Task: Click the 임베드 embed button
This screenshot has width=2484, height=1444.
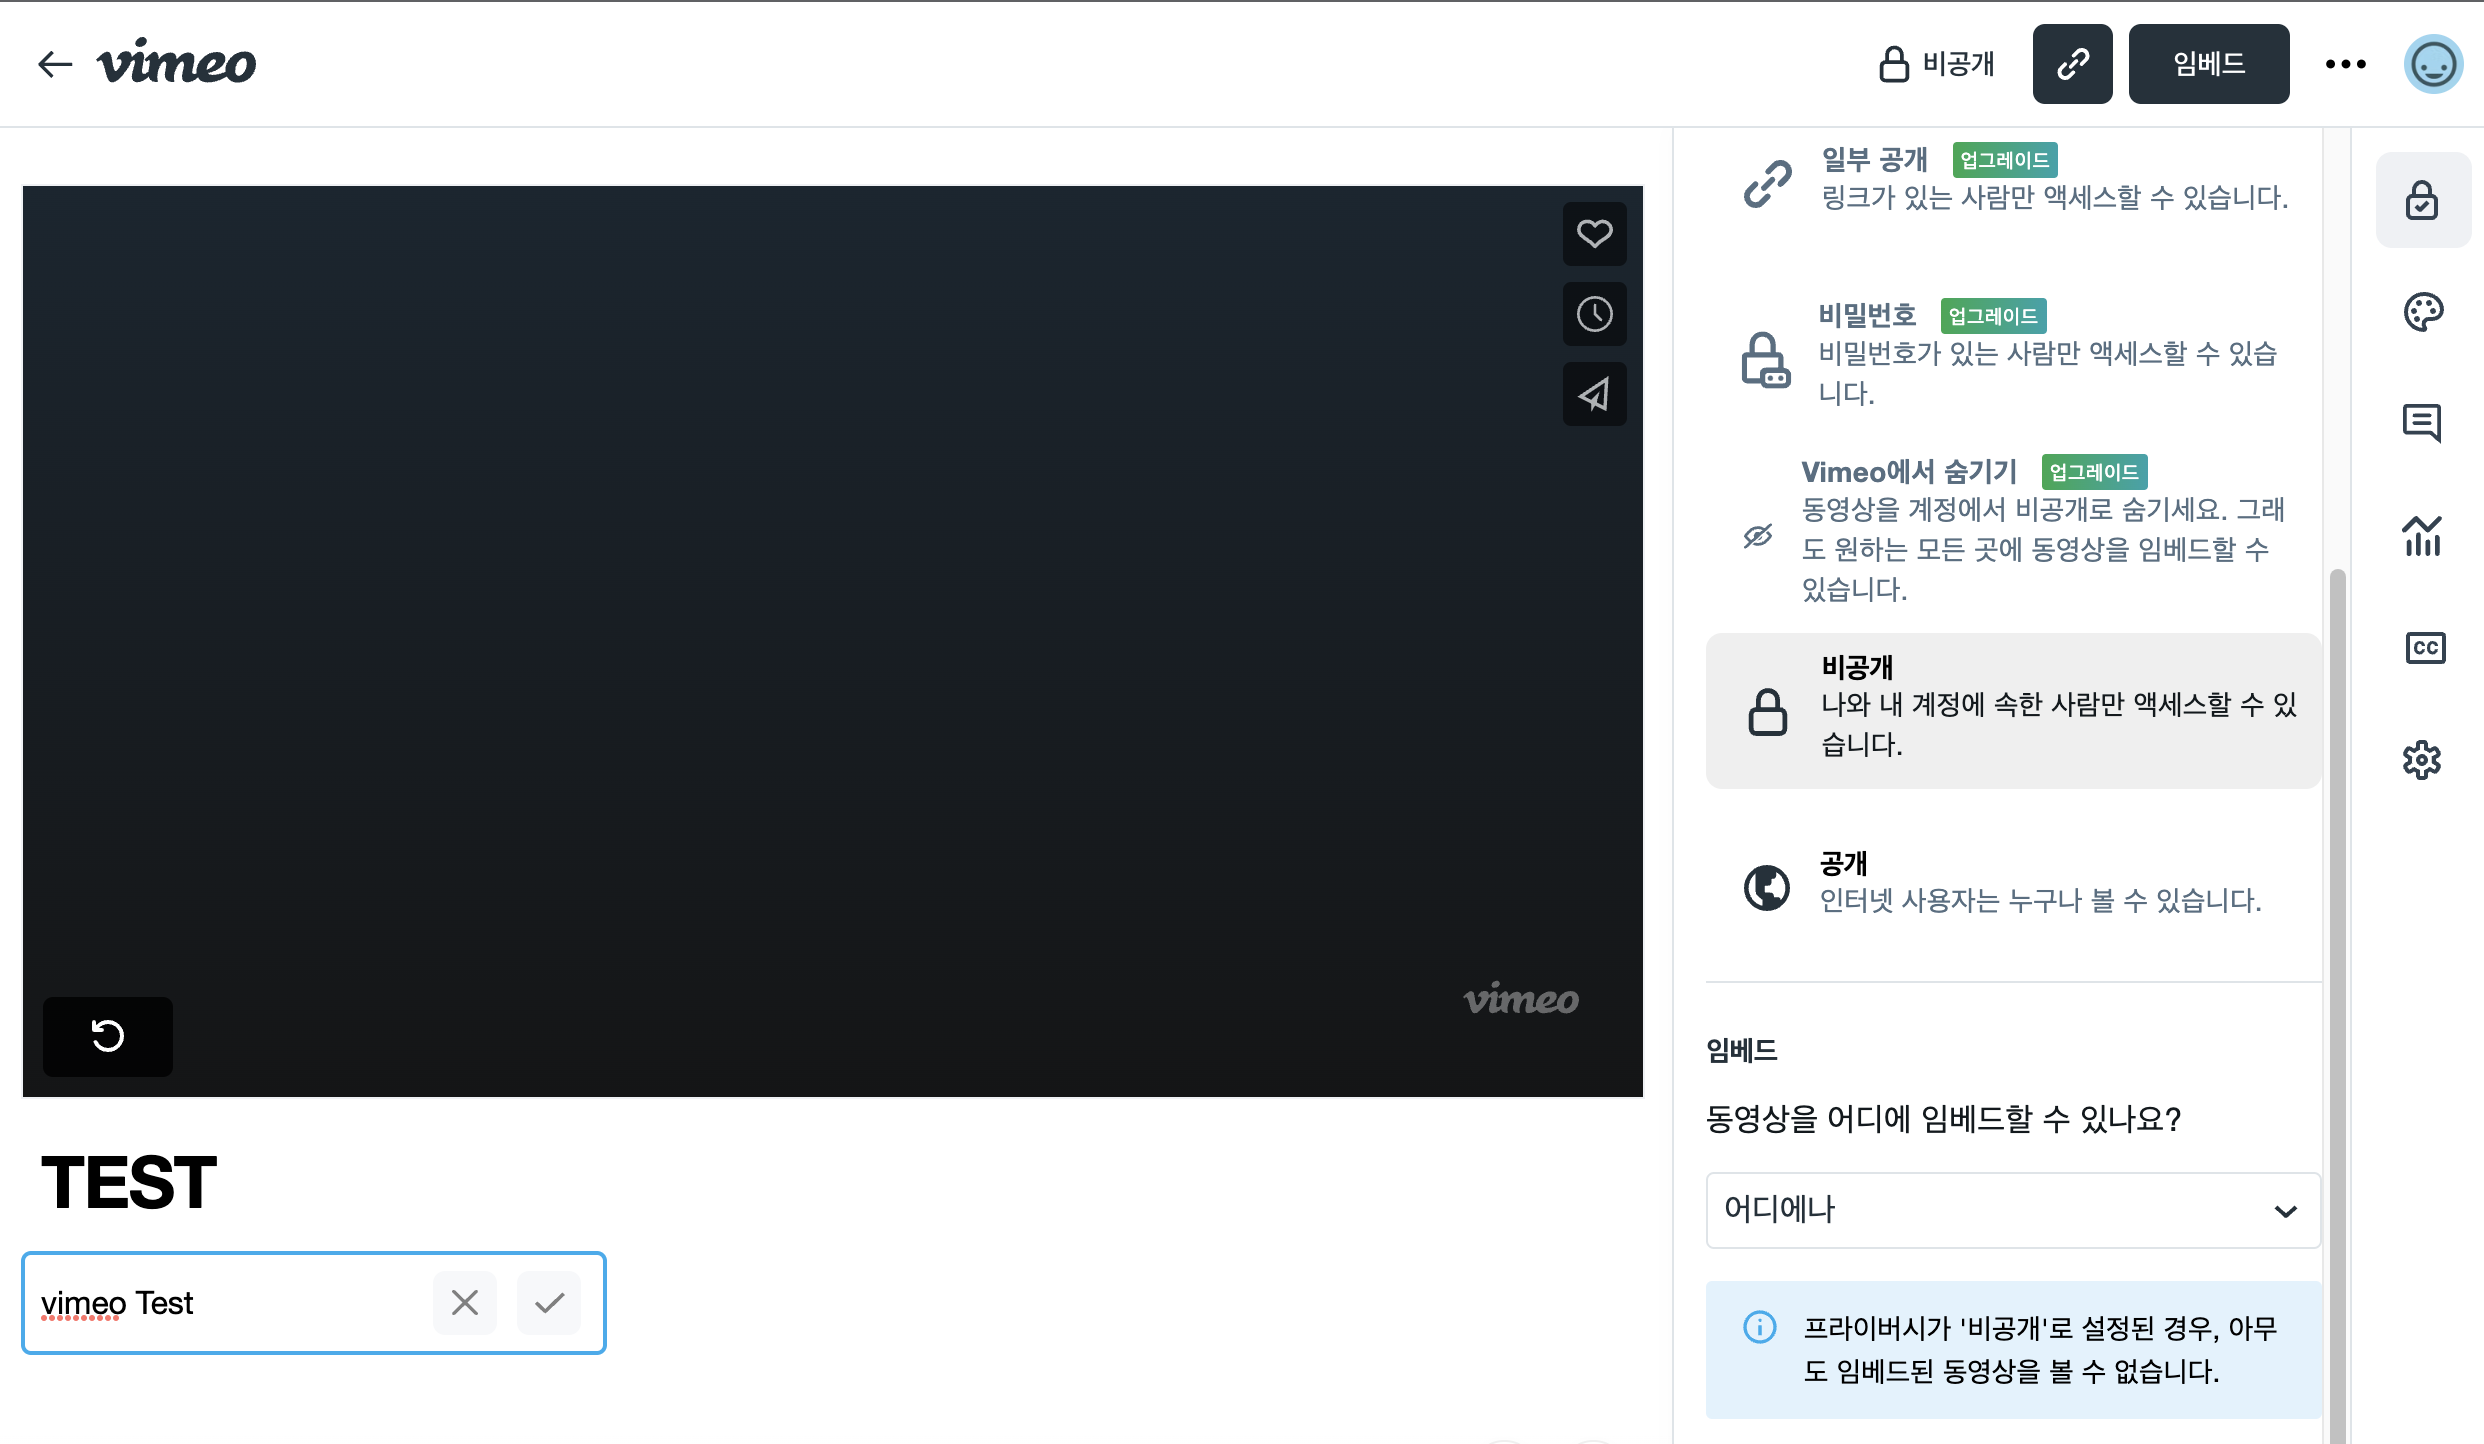Action: (2208, 64)
